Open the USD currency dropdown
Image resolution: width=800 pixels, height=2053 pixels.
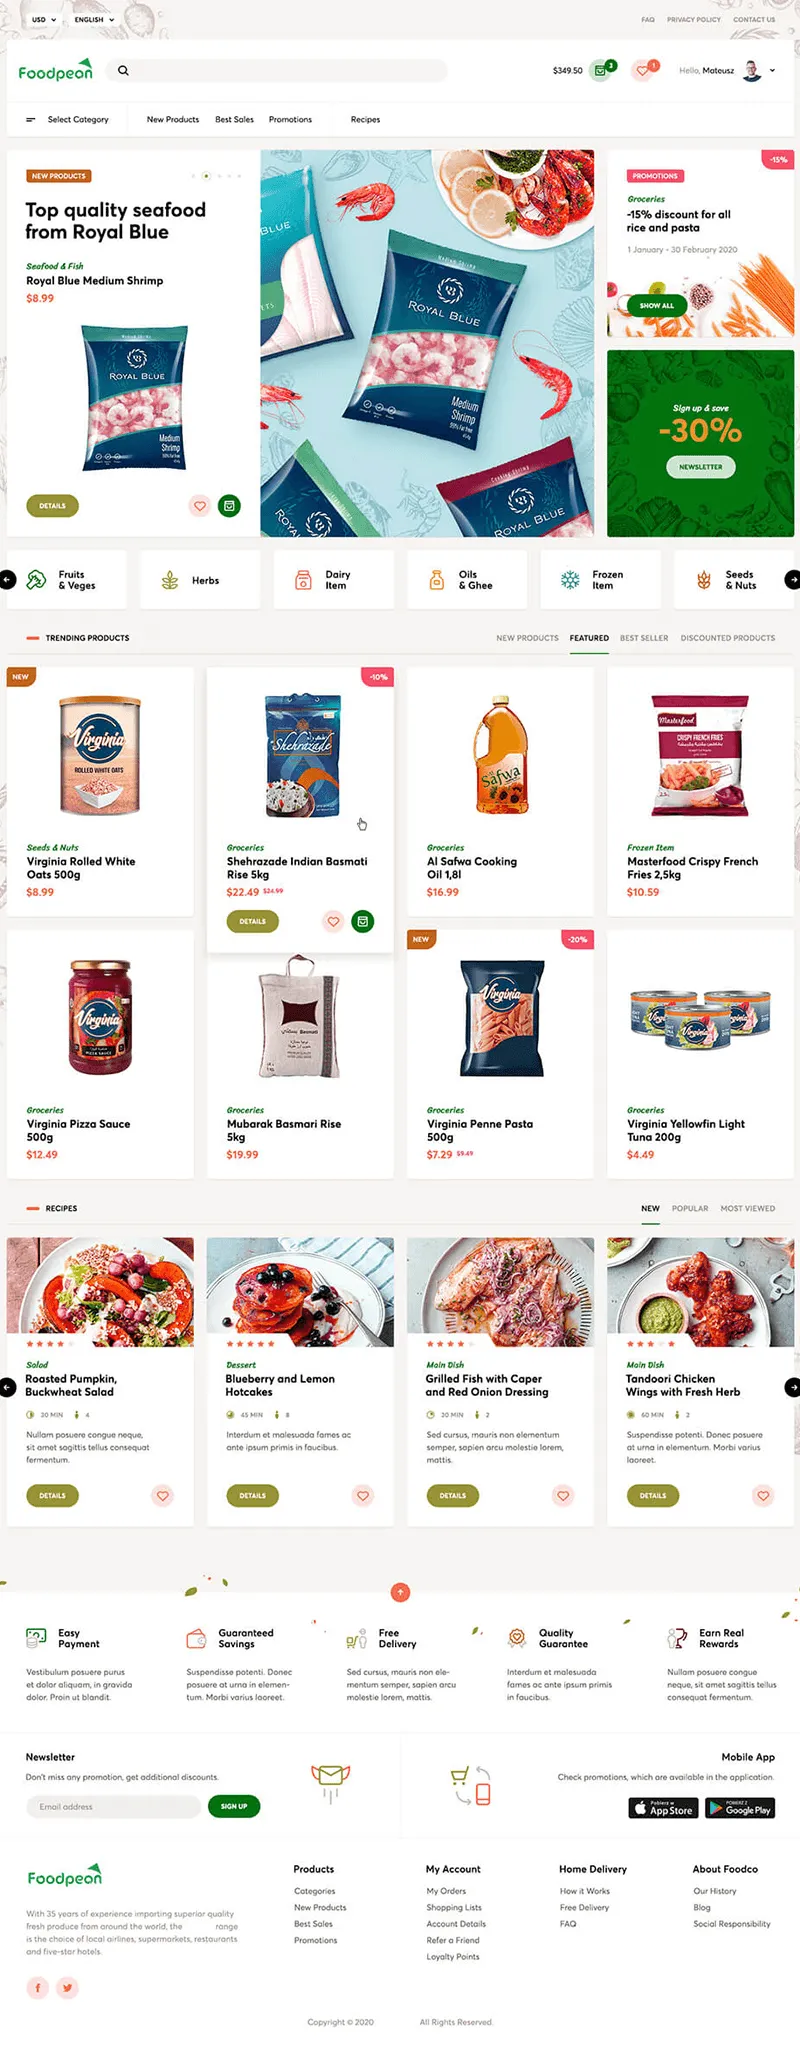(x=43, y=19)
